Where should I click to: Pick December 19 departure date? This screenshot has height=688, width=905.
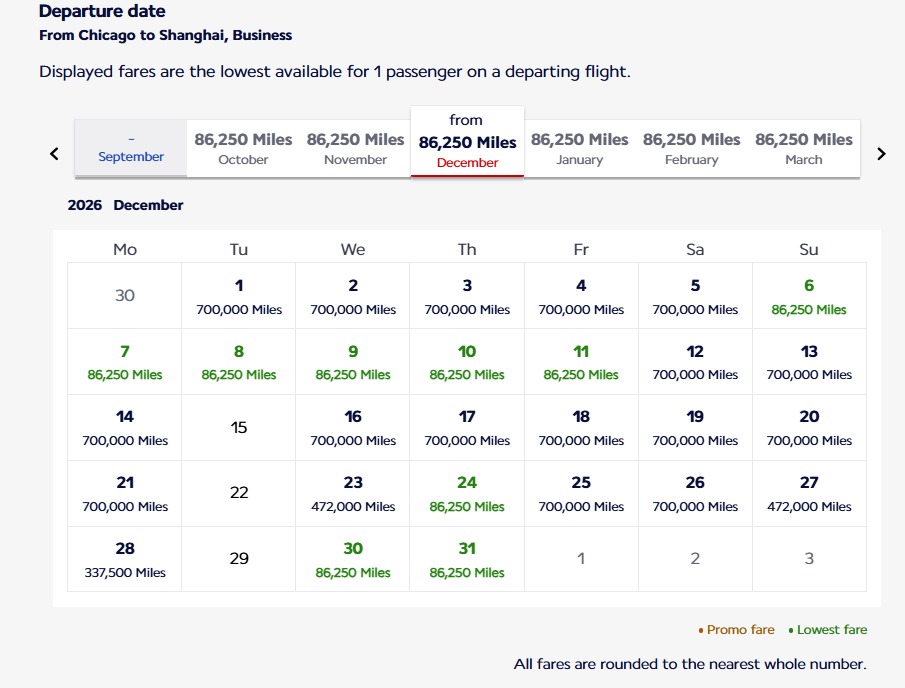tap(695, 428)
